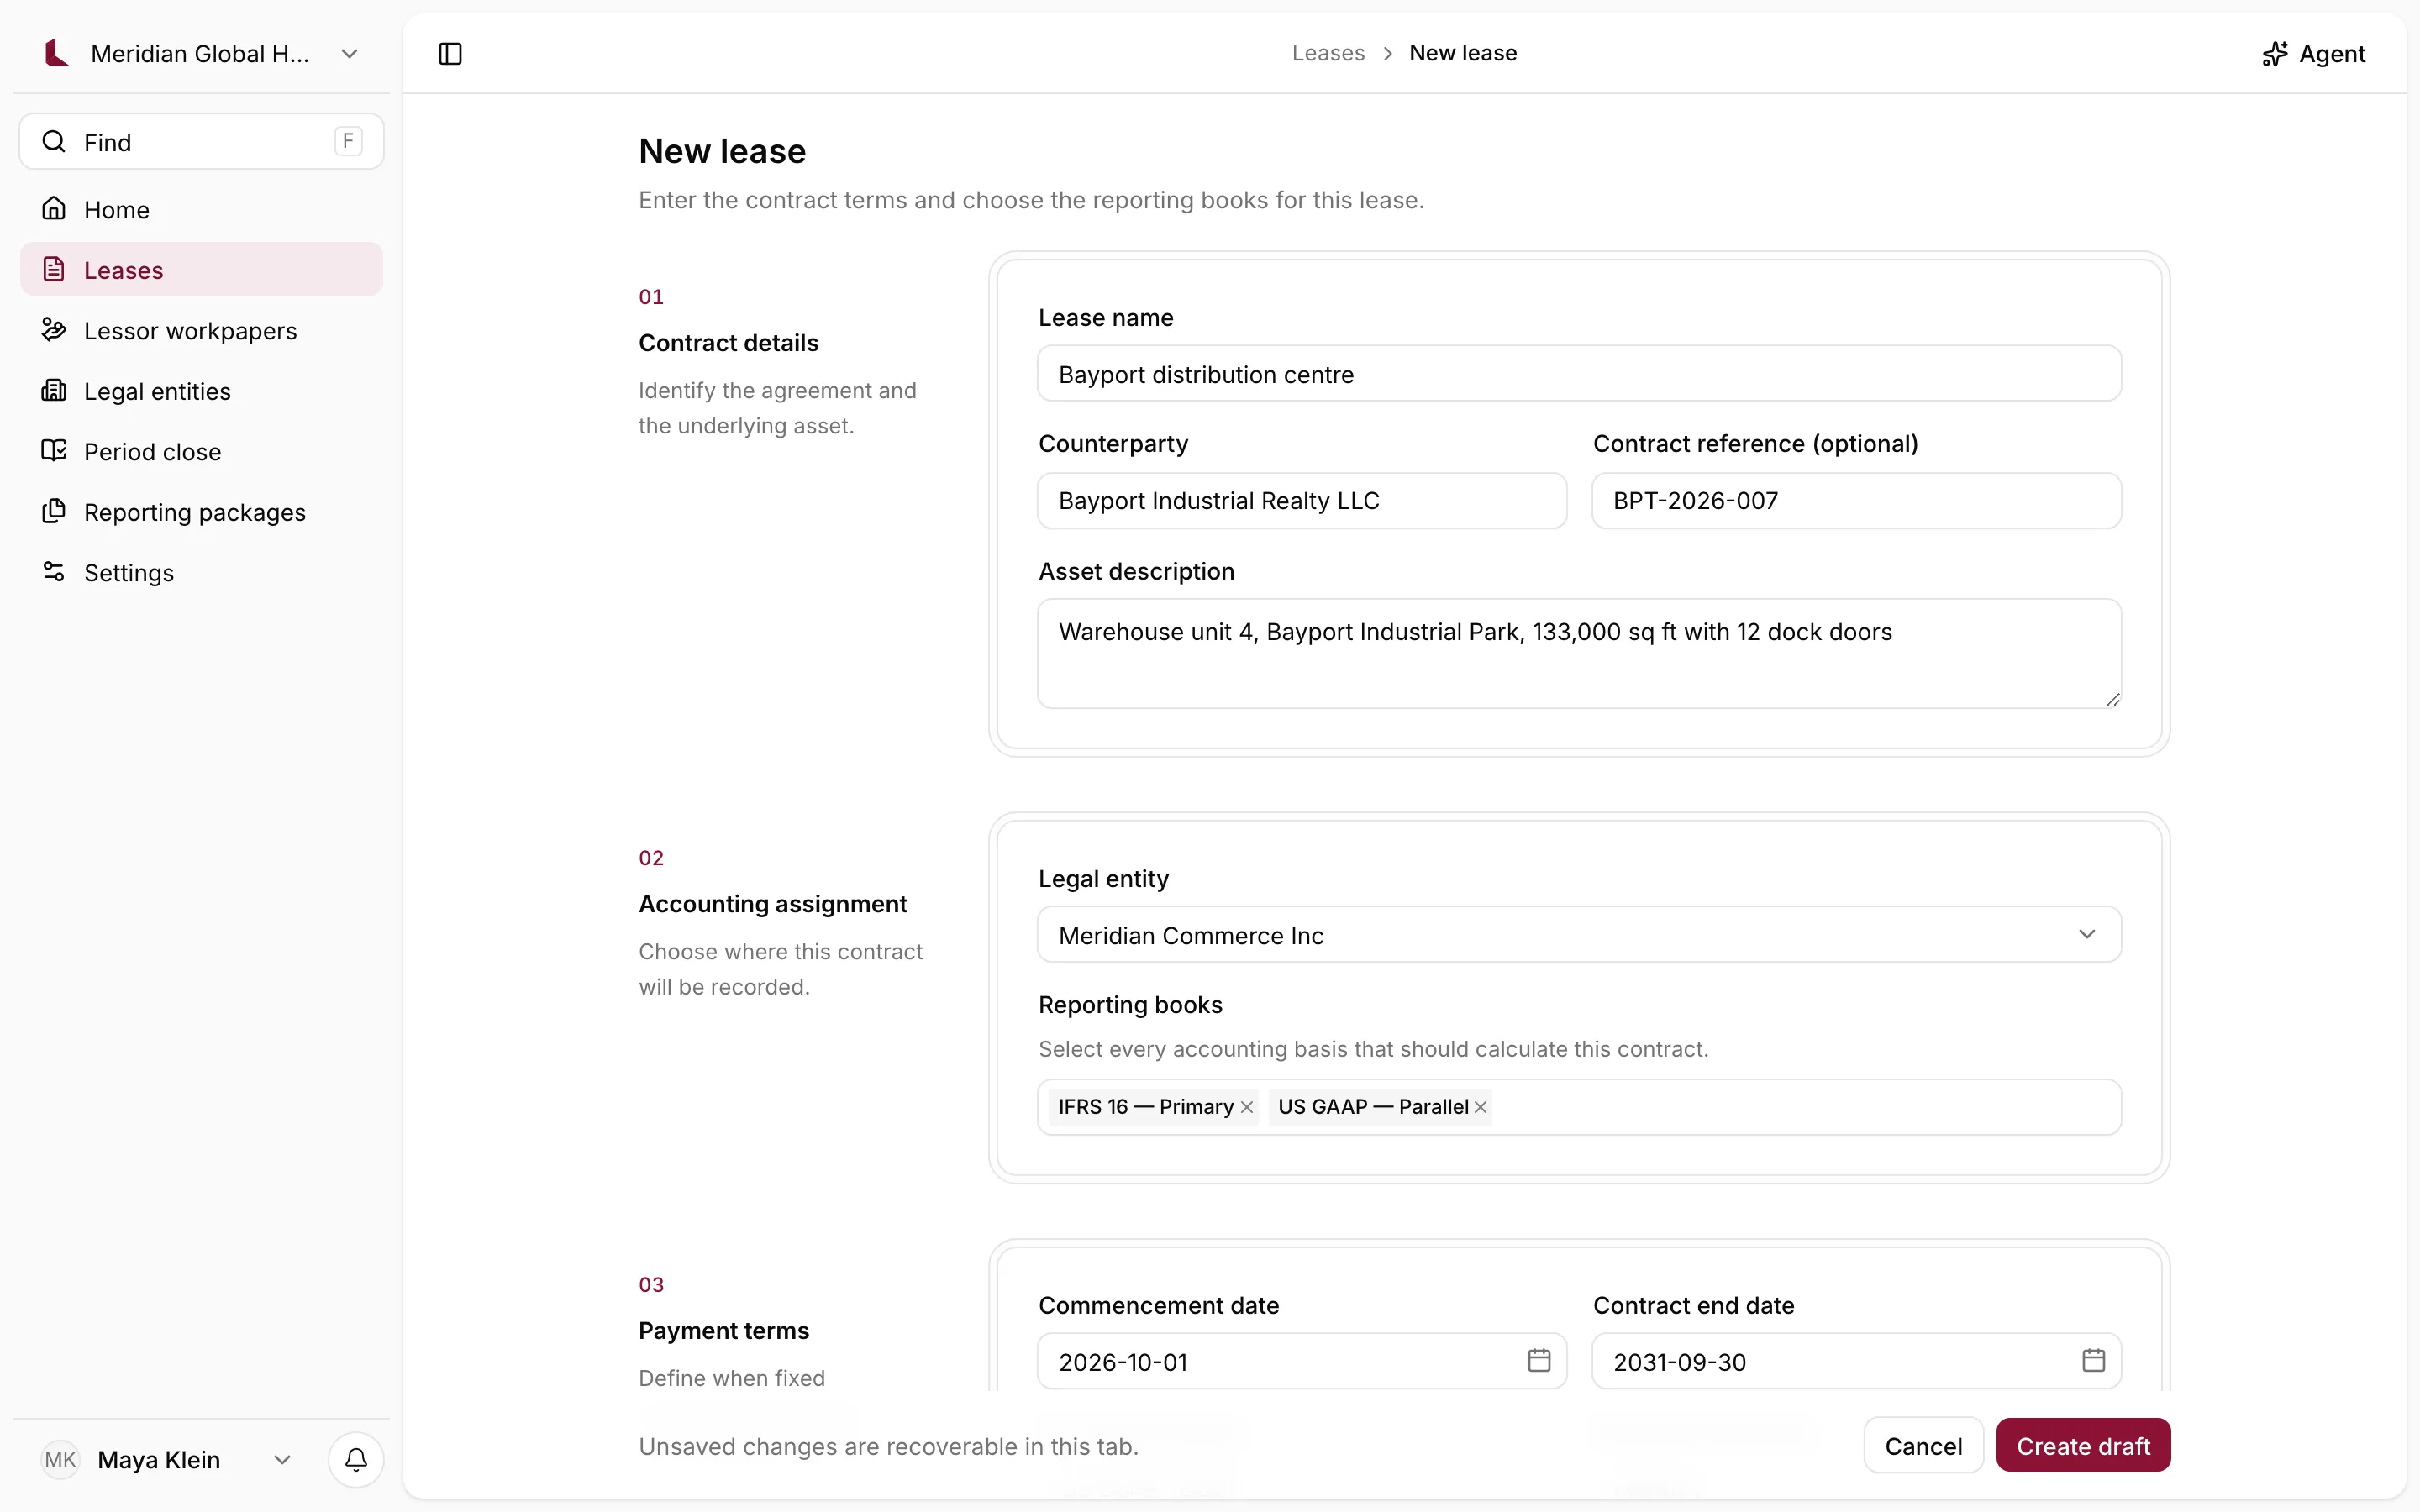The image size is (2420, 1512).
Task: Click the Reporting packages icon
Action: tap(54, 511)
